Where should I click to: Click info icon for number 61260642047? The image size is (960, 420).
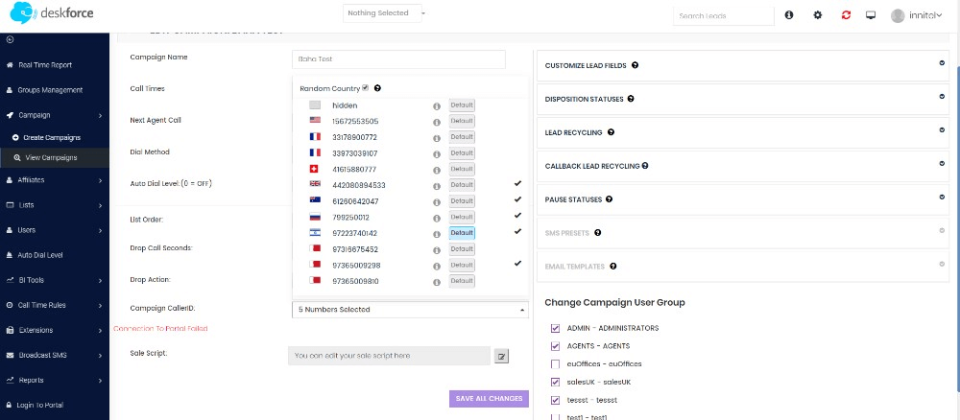coord(437,201)
